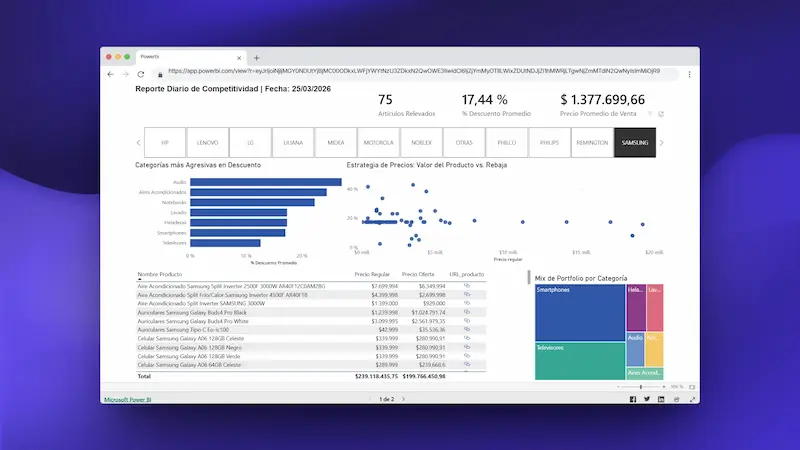The image size is (800, 450).
Task: Sort table by Nombre Producto header
Action: (x=162, y=273)
